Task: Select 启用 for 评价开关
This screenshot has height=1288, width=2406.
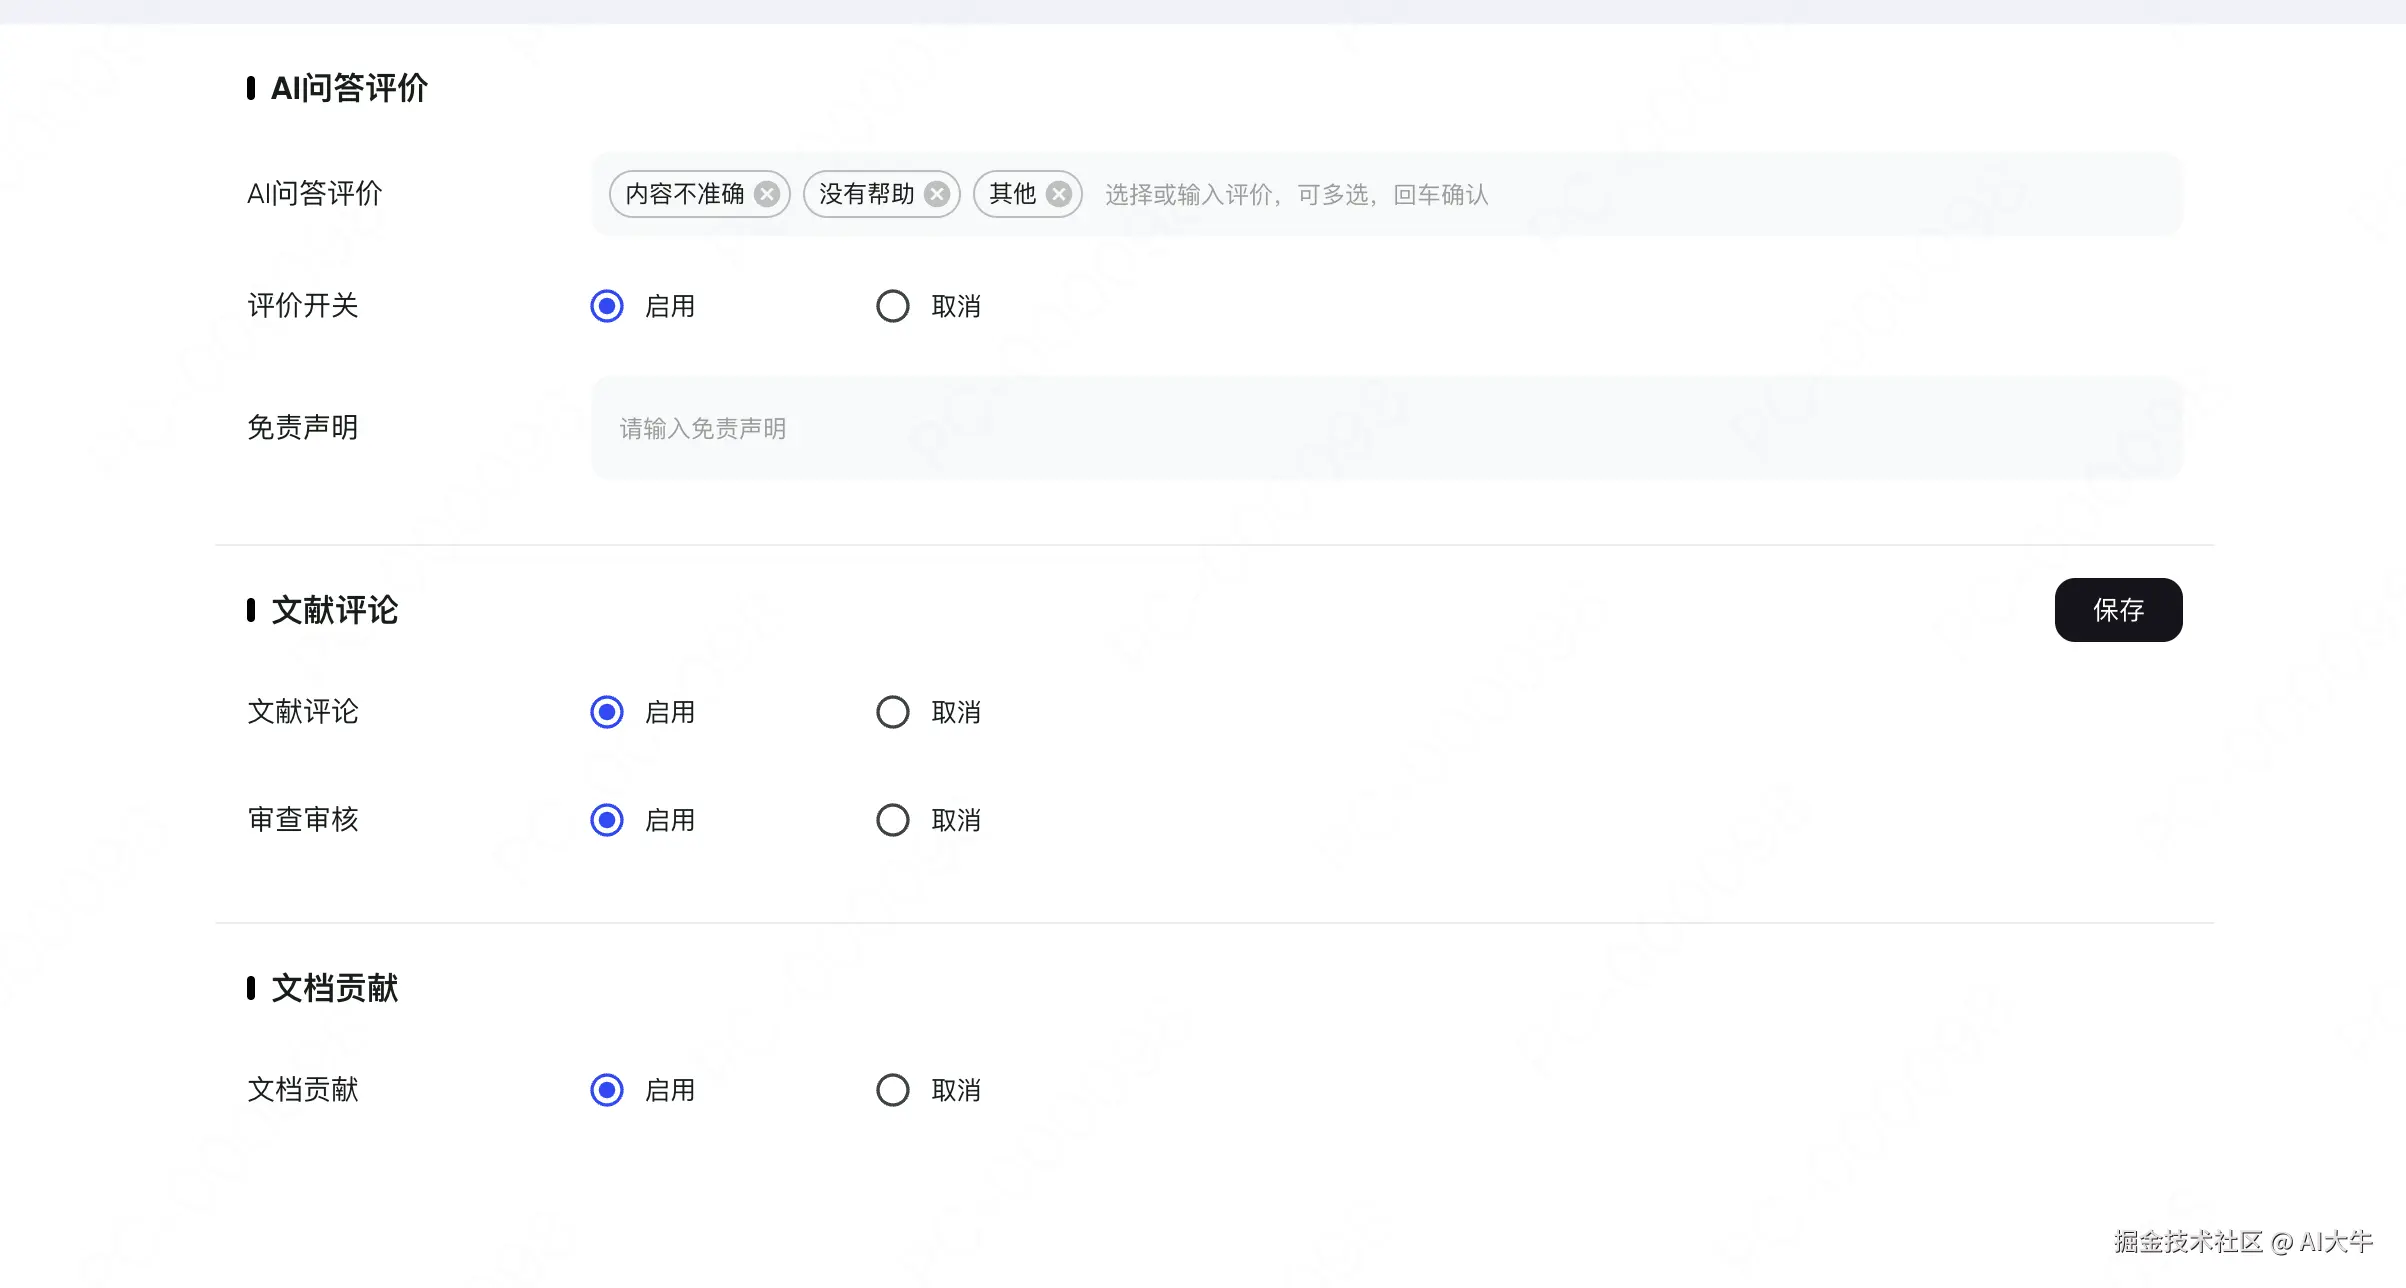Action: coord(607,306)
